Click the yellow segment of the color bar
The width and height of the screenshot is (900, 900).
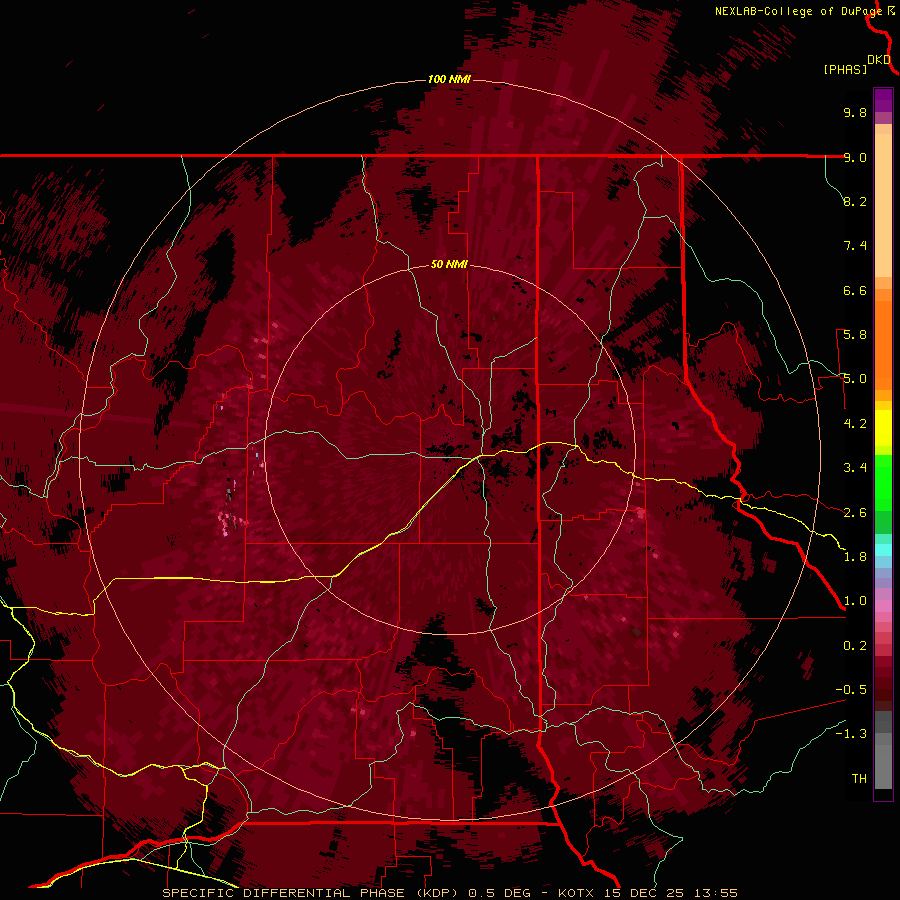[x=883, y=428]
